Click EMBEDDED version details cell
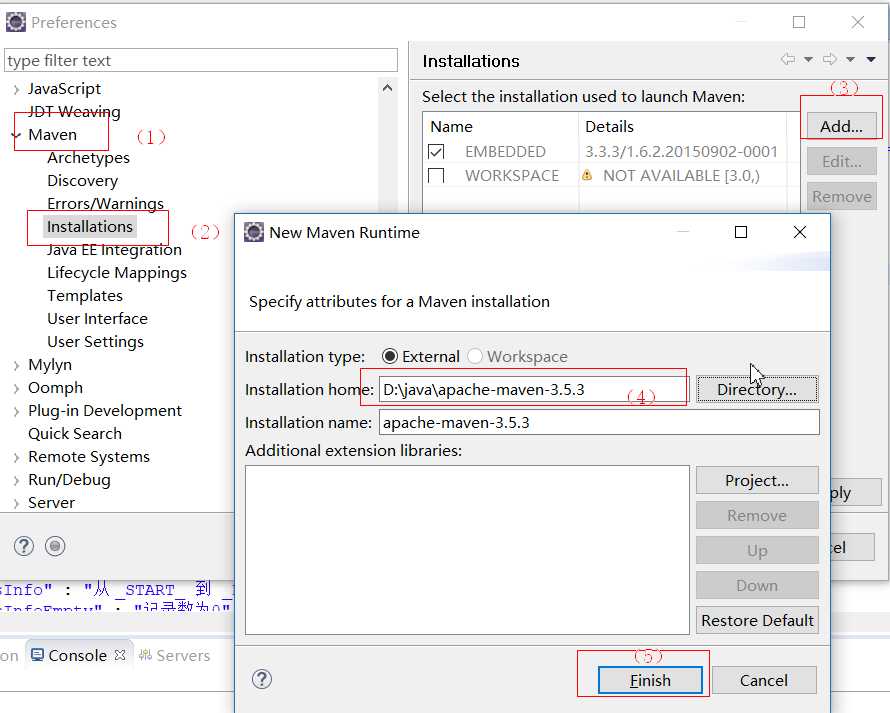Screen dimensions: 890x713 point(682,152)
